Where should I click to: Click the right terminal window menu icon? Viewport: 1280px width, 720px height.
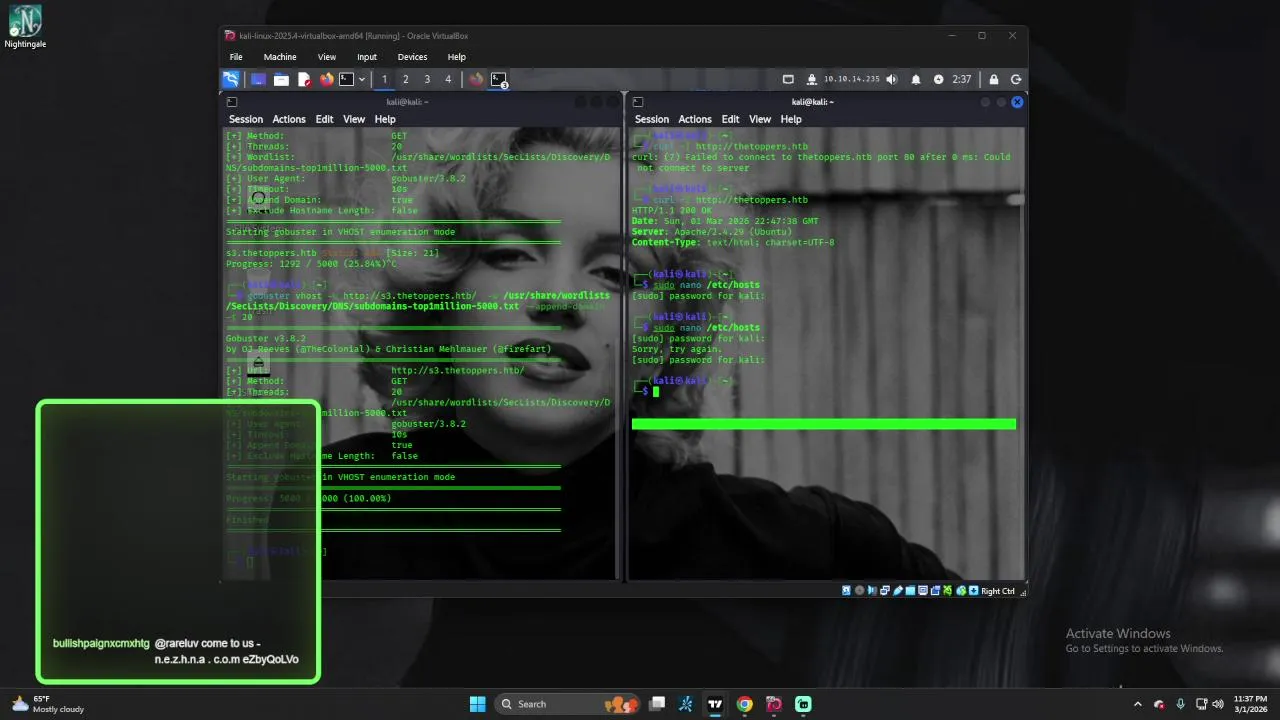[638, 102]
